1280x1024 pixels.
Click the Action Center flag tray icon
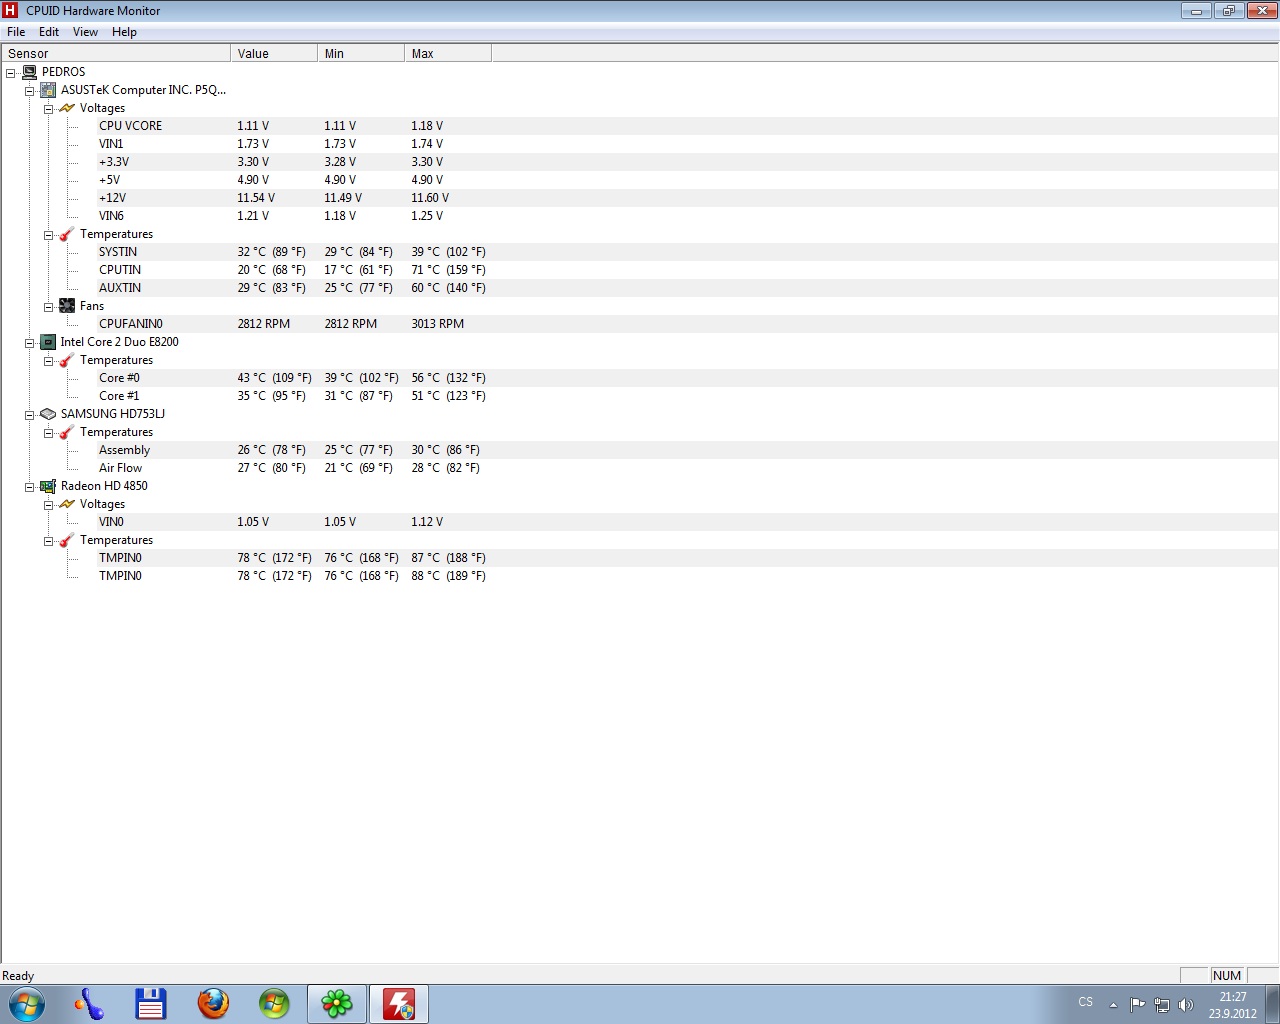click(x=1138, y=1004)
